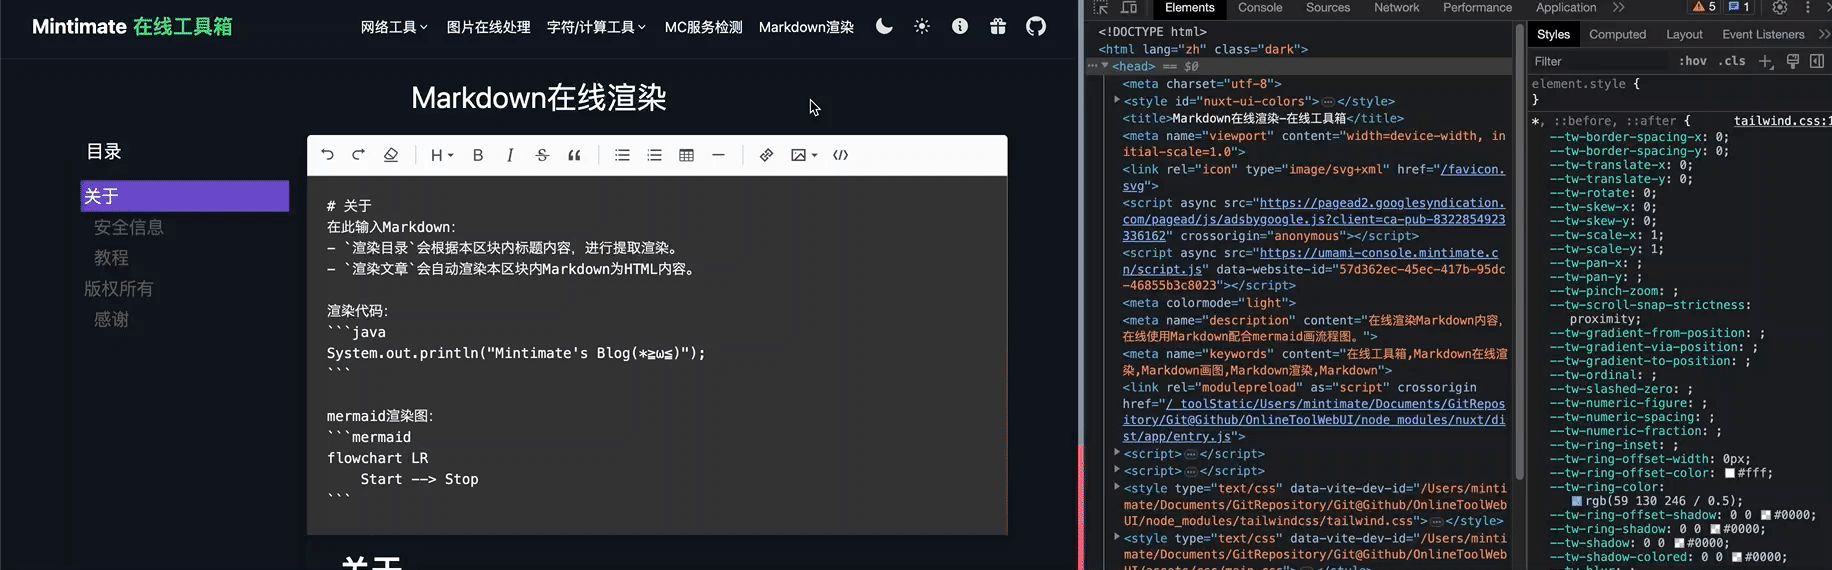Image resolution: width=1832 pixels, height=570 pixels.
Task: Open the messages counter showing 1
Action: [x=1739, y=7]
